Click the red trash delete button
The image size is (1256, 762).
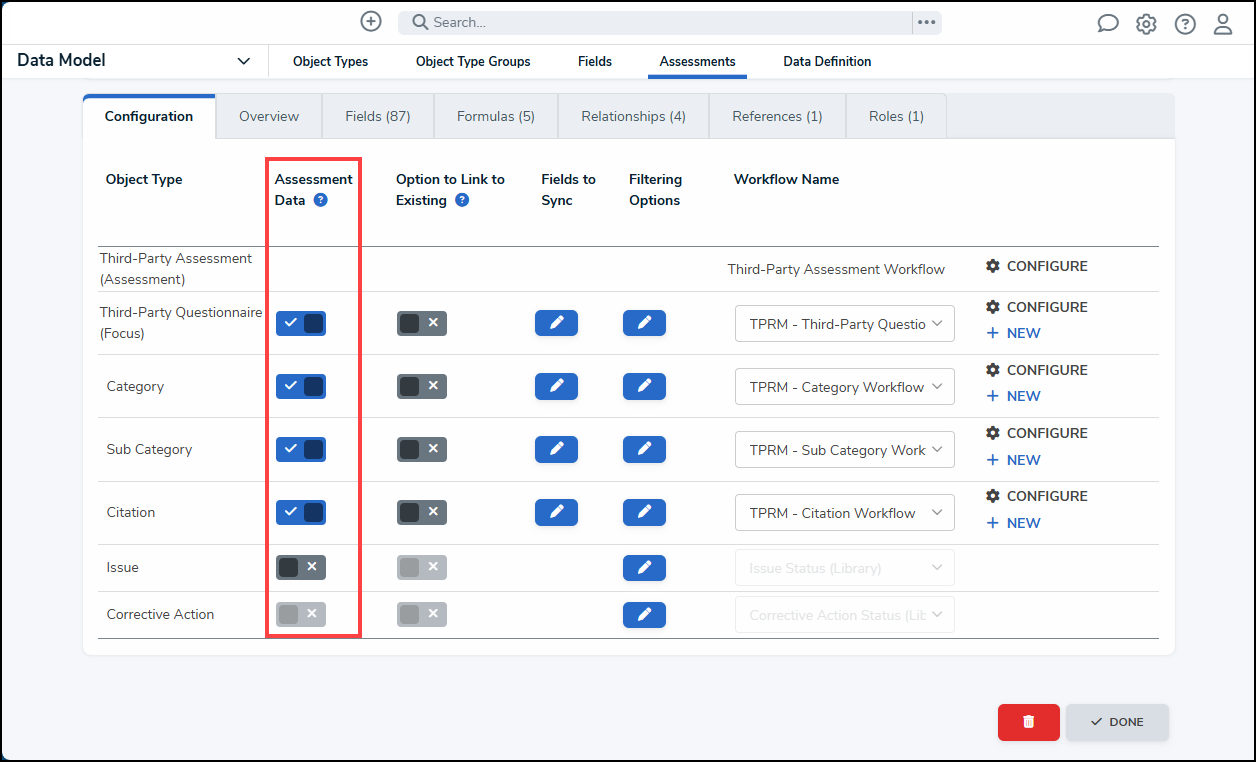(1028, 722)
